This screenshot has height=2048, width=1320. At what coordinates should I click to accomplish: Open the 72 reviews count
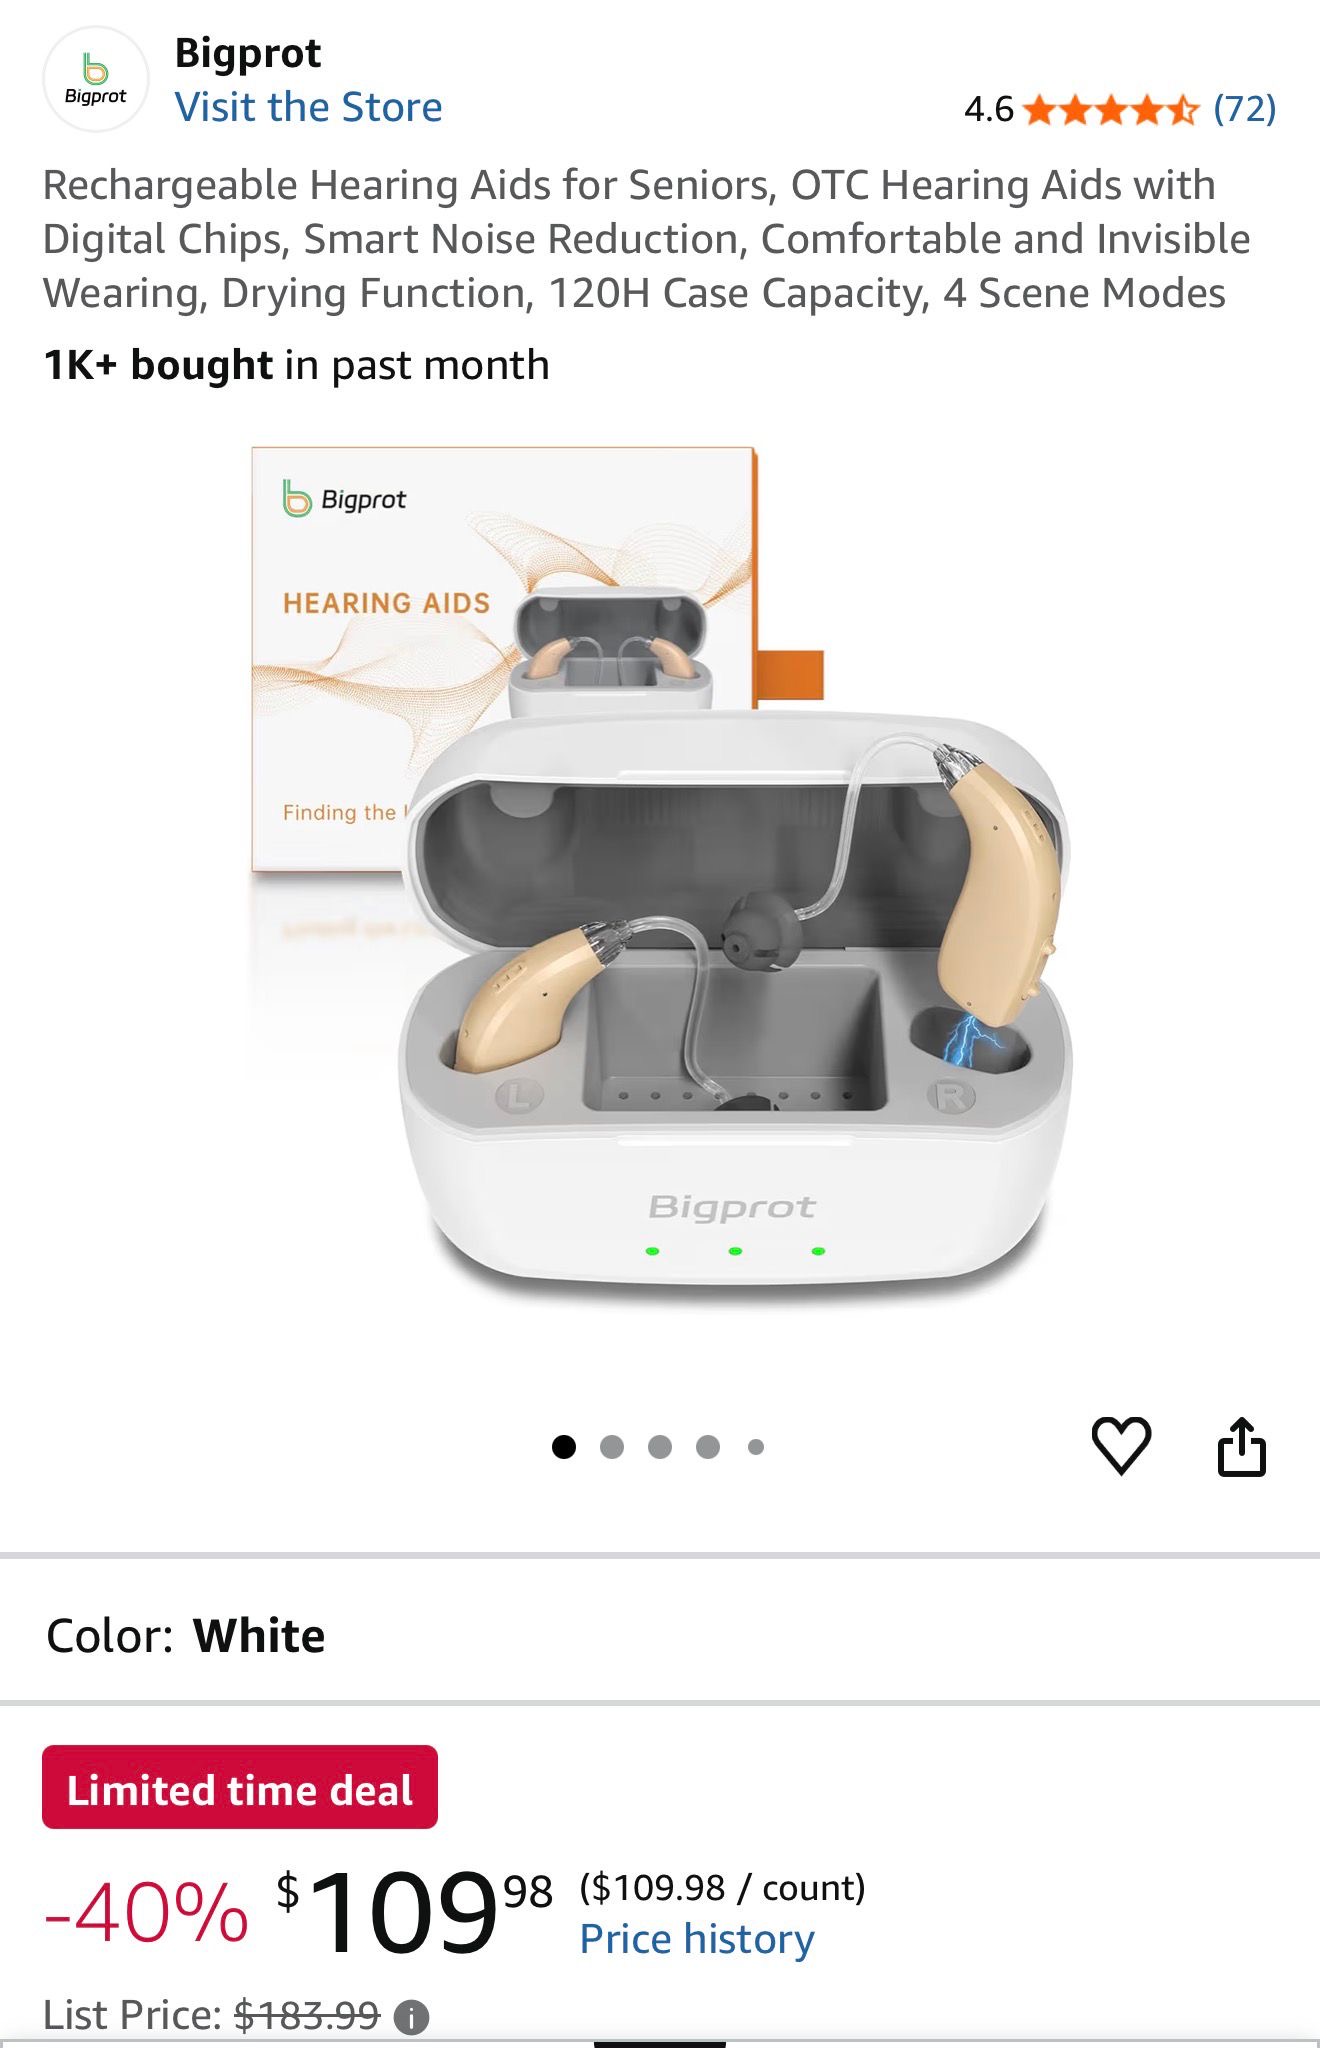[x=1245, y=108]
